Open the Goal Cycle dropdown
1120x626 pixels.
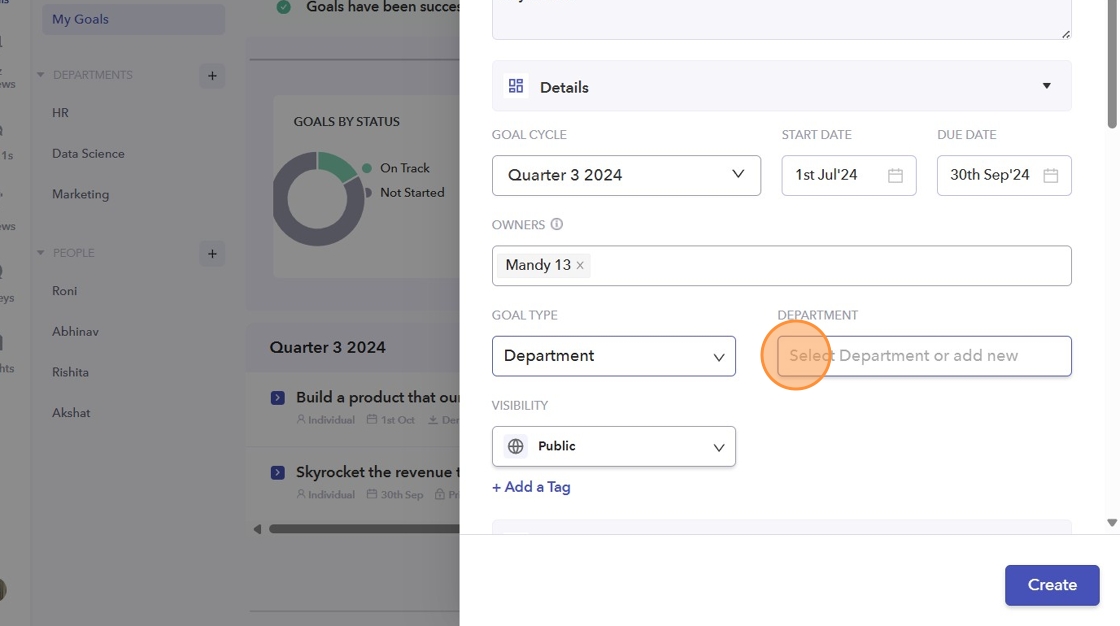click(x=626, y=175)
